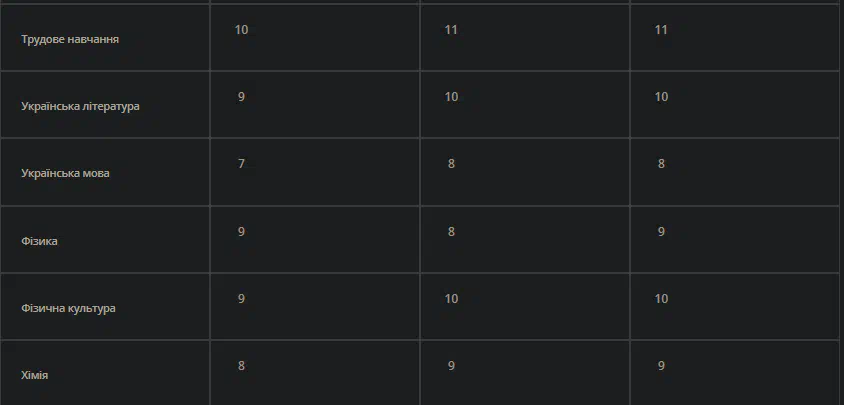Select last-column 8 in Українська мова row
This screenshot has height=405, width=844.
(x=661, y=164)
